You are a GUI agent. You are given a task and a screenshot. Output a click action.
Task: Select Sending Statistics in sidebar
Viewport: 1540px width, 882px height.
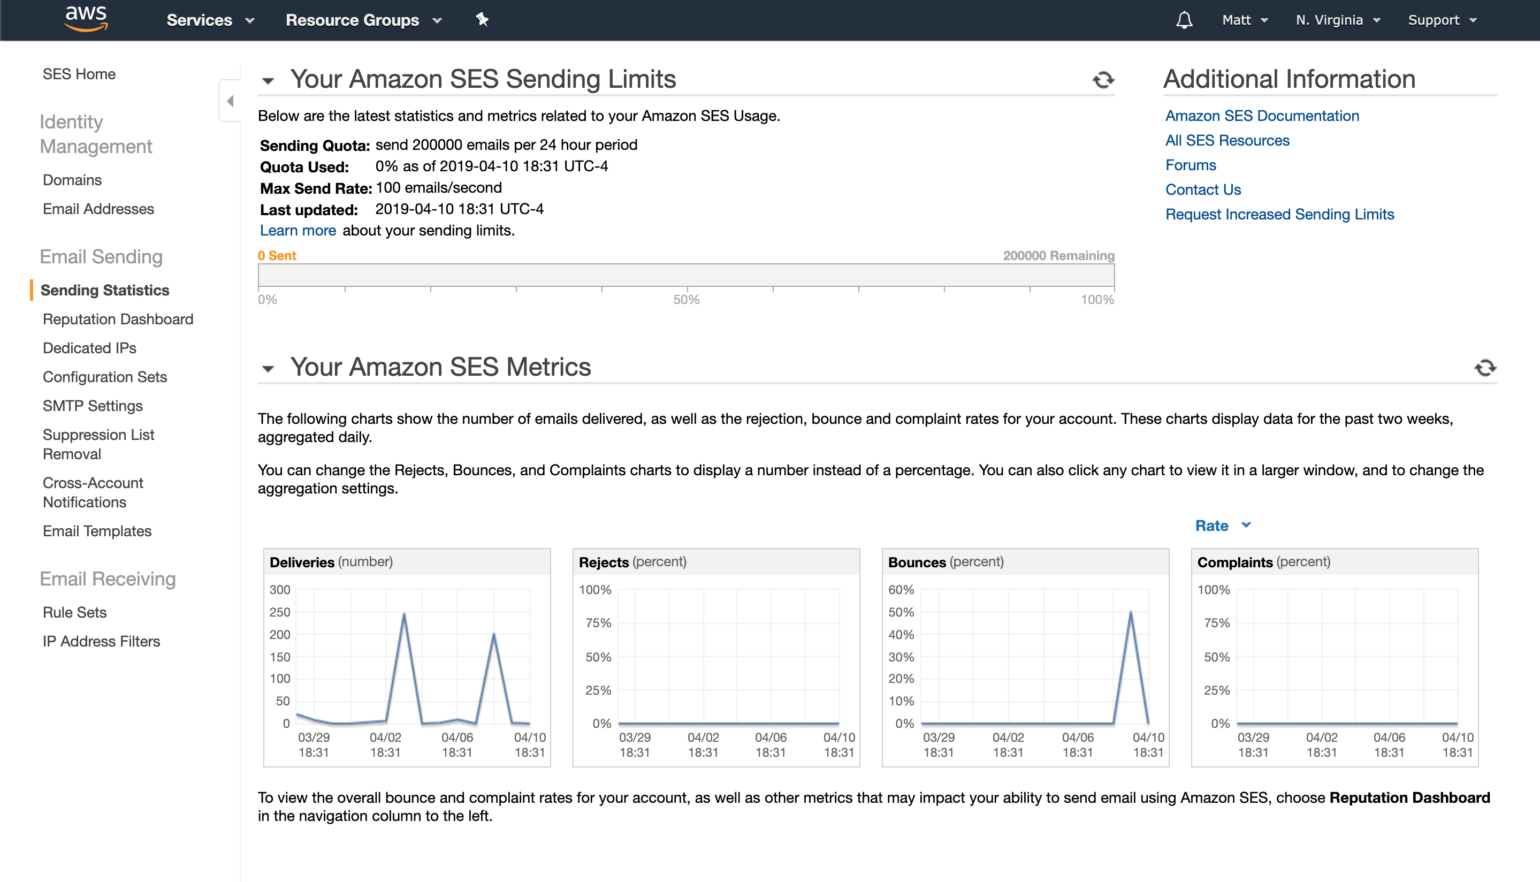coord(105,290)
